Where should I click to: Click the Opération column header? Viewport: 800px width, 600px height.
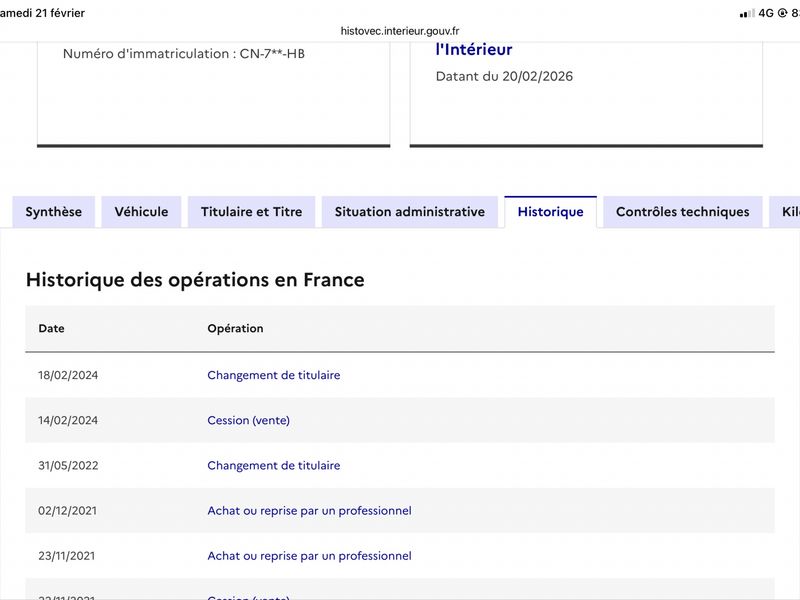pyautogui.click(x=235, y=329)
